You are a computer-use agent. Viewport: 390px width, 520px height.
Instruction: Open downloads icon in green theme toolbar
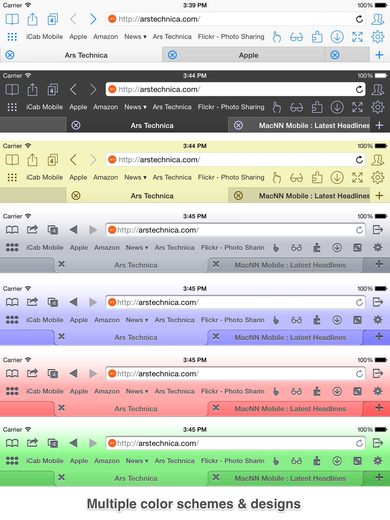coord(337,461)
